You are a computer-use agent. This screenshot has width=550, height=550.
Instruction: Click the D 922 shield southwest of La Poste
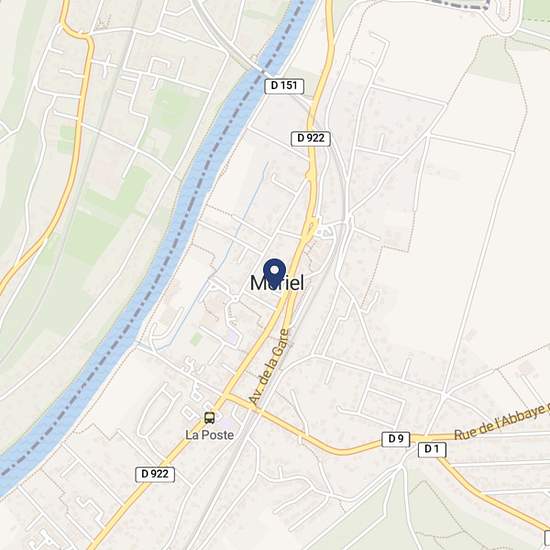pyautogui.click(x=155, y=474)
